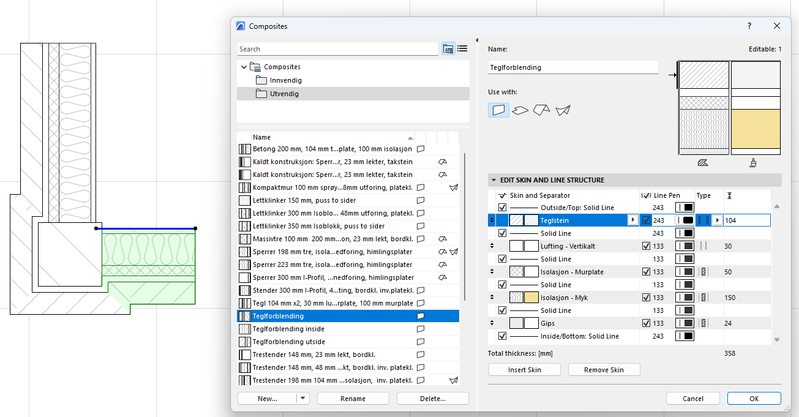799x417 pixels.
Task: Toggle Solid Line checkbox below Isolasjon - Myk
Action: coord(502,310)
